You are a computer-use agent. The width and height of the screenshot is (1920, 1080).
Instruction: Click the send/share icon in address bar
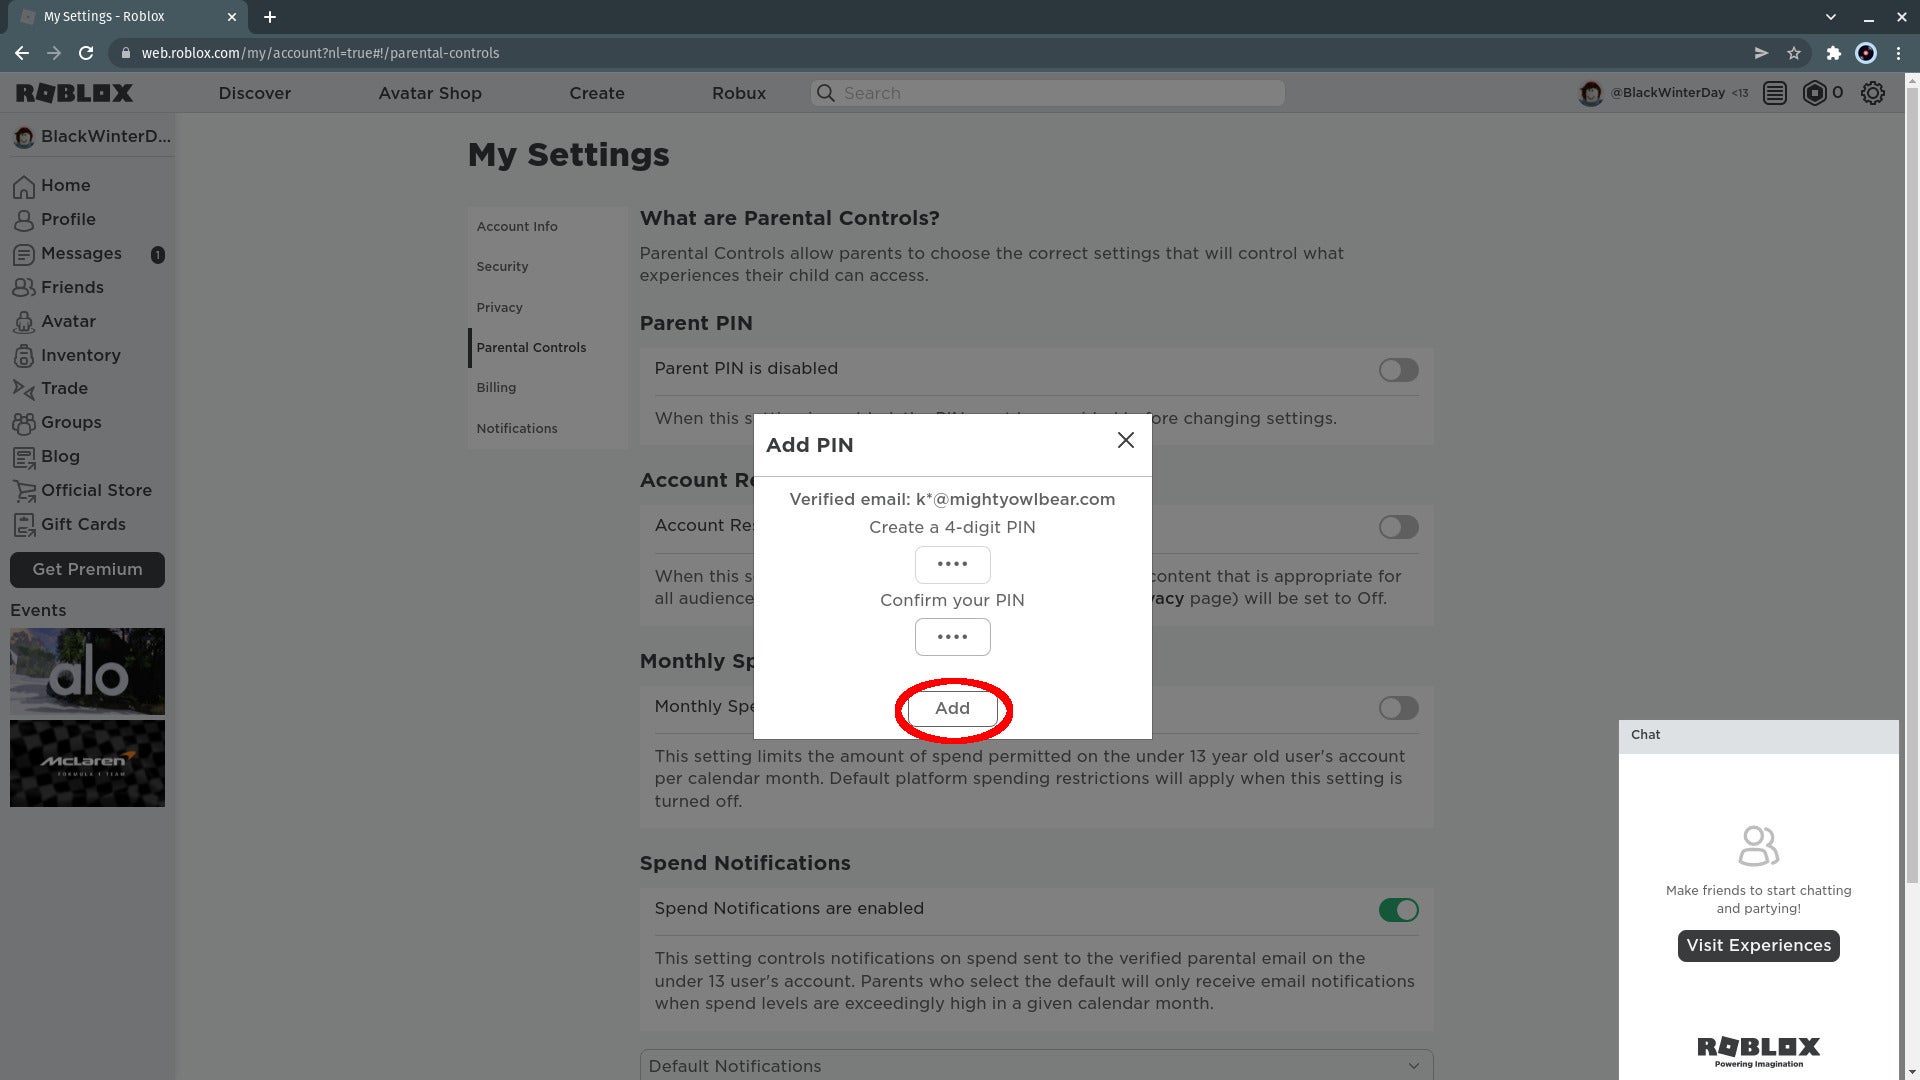pos(1761,53)
